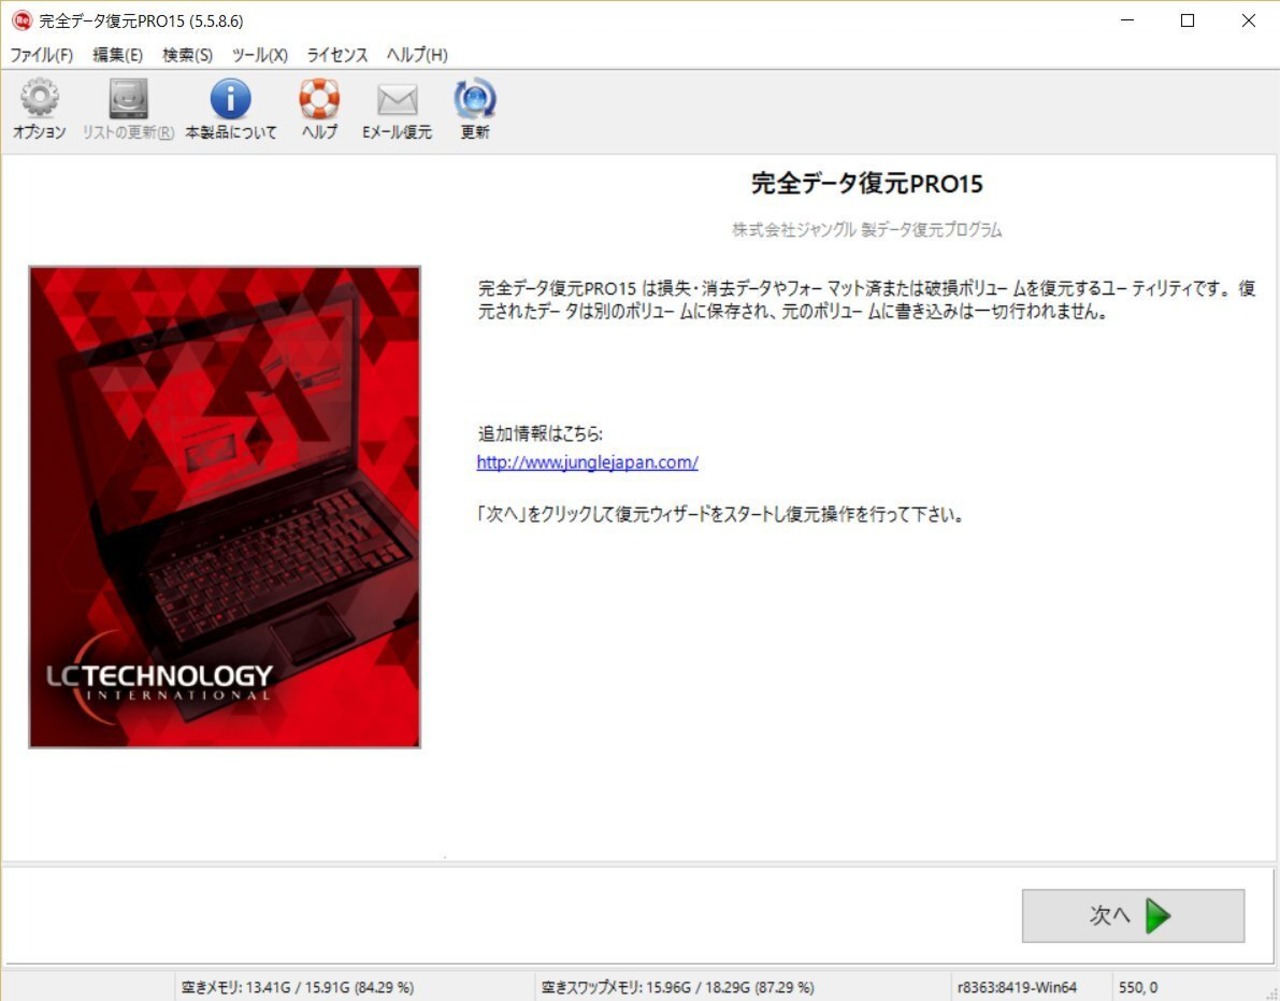Click 追加情報はこちら label
This screenshot has height=1001, width=1280.
[x=540, y=433]
